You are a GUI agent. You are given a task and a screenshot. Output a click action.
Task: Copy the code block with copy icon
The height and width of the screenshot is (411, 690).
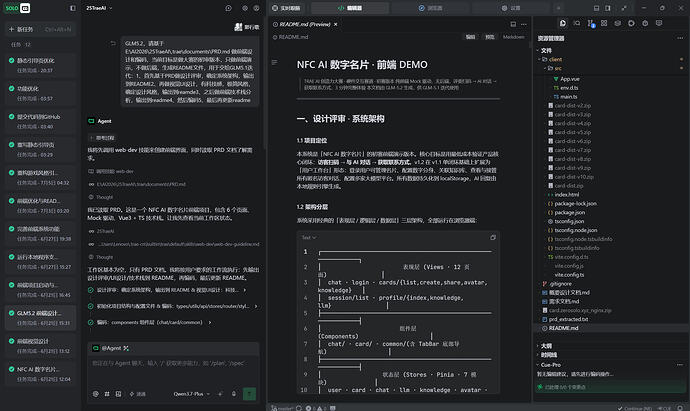pos(493,238)
